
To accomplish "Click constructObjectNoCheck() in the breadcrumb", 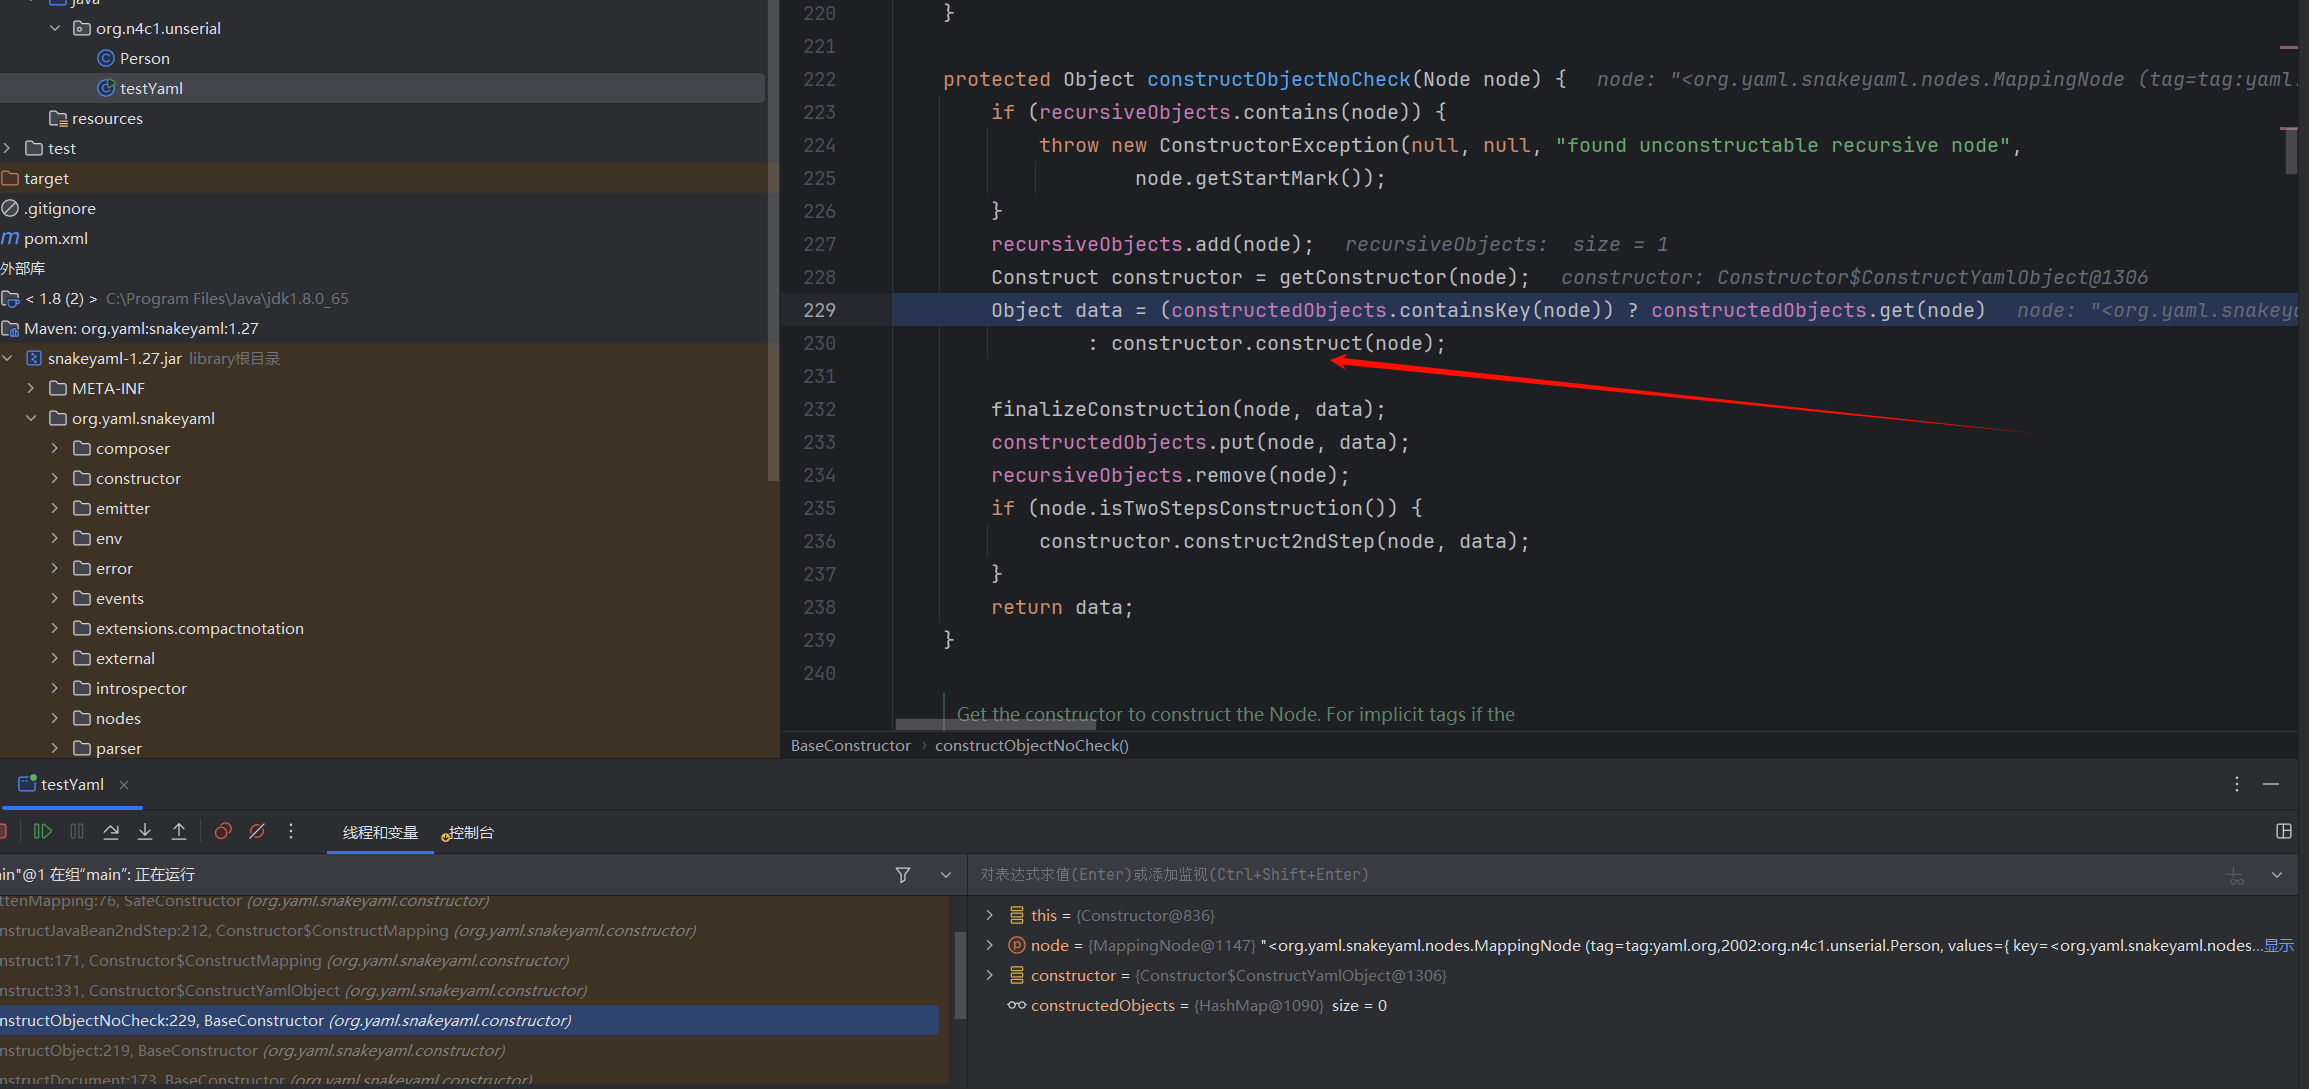I will [x=1031, y=745].
